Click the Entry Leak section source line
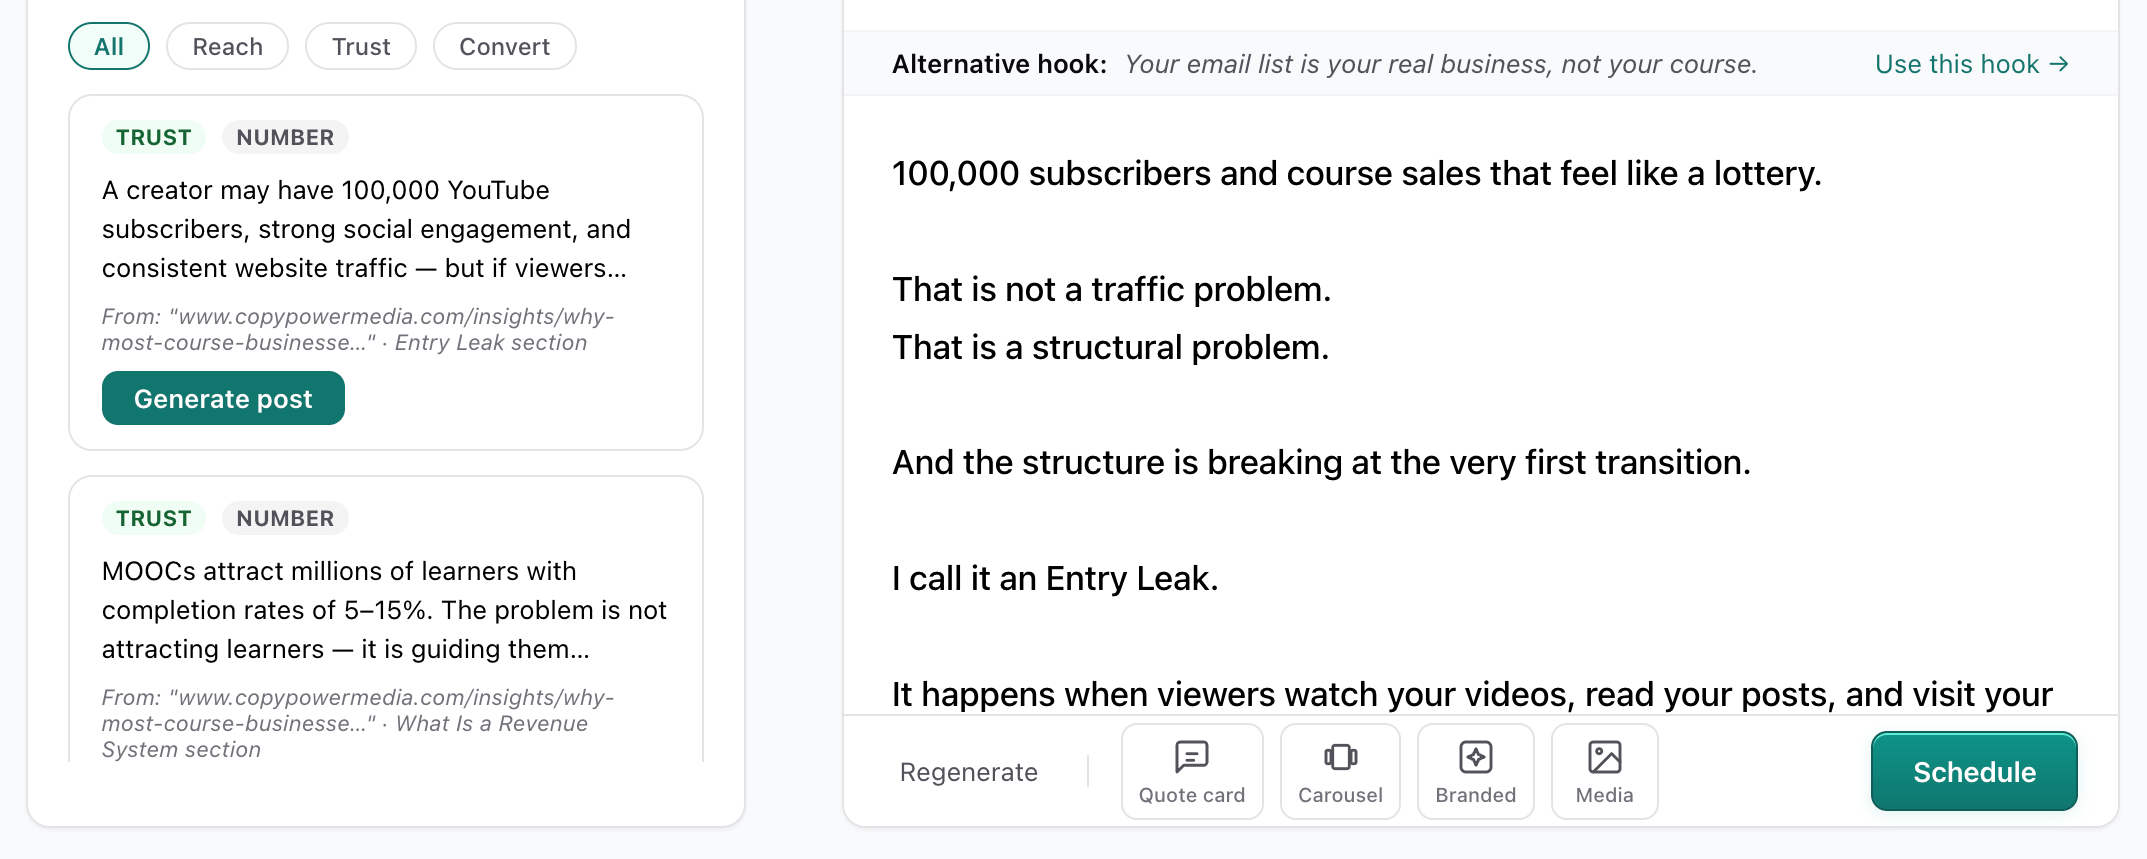 tap(357, 329)
